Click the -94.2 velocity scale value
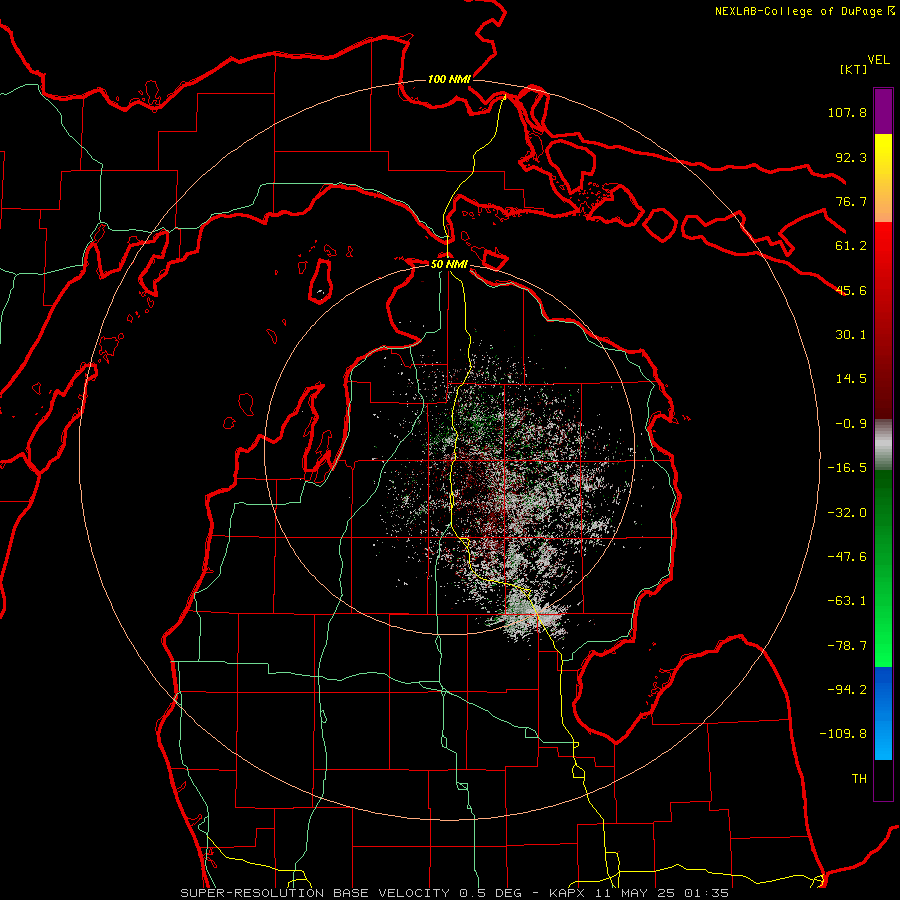This screenshot has height=900, width=900. (x=847, y=690)
